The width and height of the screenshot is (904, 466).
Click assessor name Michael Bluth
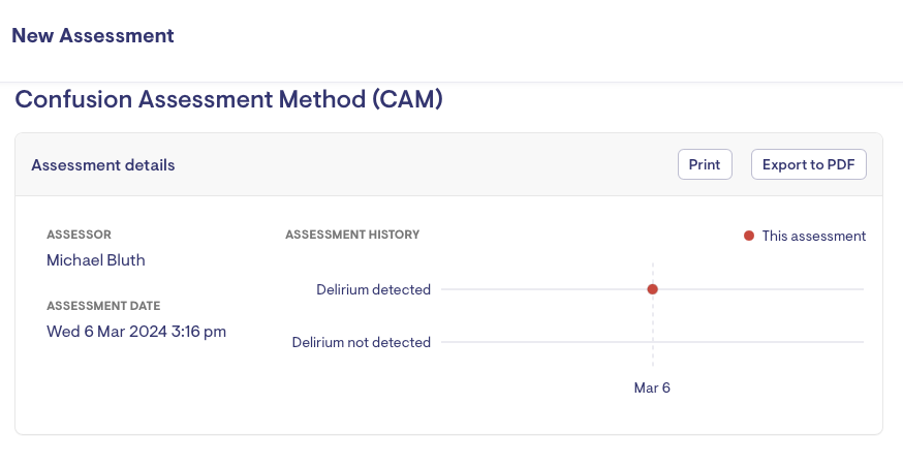(x=96, y=260)
